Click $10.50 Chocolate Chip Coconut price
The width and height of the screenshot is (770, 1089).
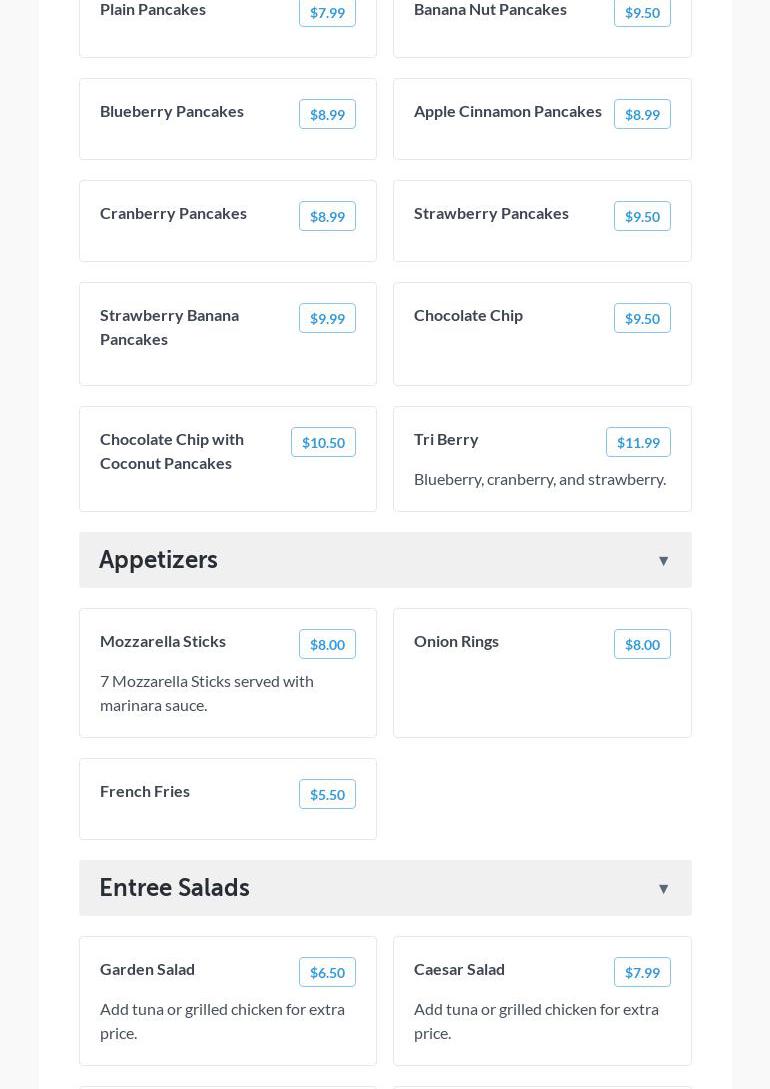(x=323, y=443)
